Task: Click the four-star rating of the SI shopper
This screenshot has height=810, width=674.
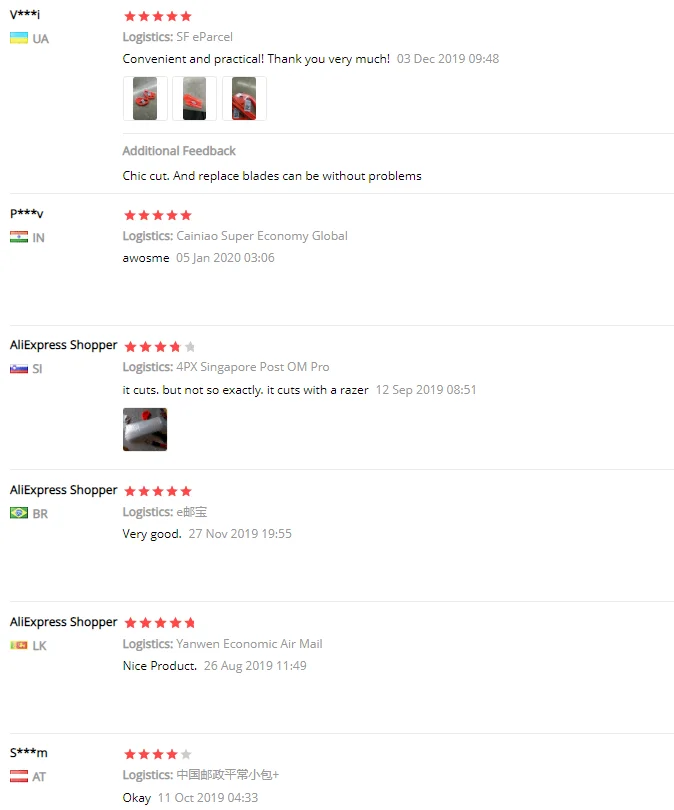Action: pos(160,347)
